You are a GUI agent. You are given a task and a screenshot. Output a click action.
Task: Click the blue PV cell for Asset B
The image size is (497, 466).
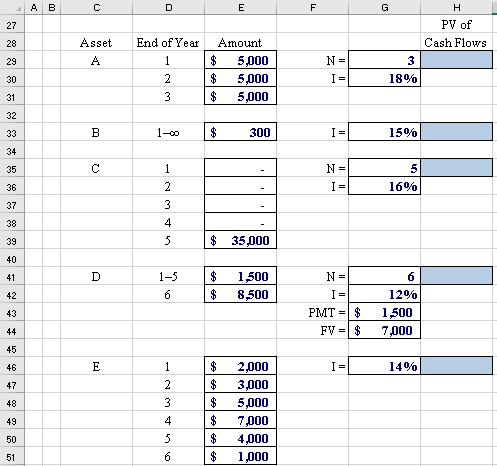457,132
